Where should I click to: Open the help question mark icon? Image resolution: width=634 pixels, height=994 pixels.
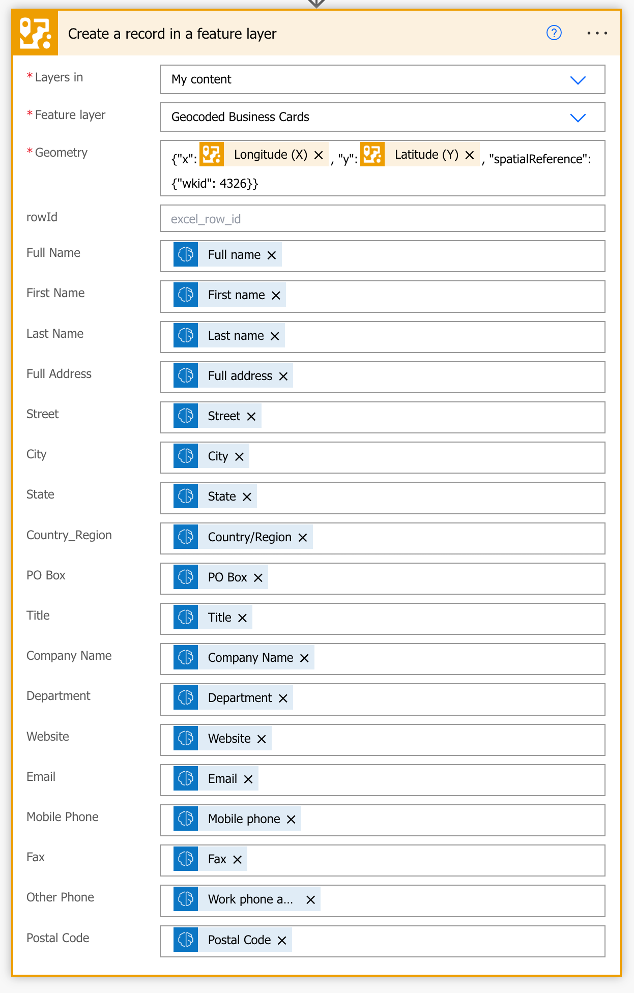[554, 33]
